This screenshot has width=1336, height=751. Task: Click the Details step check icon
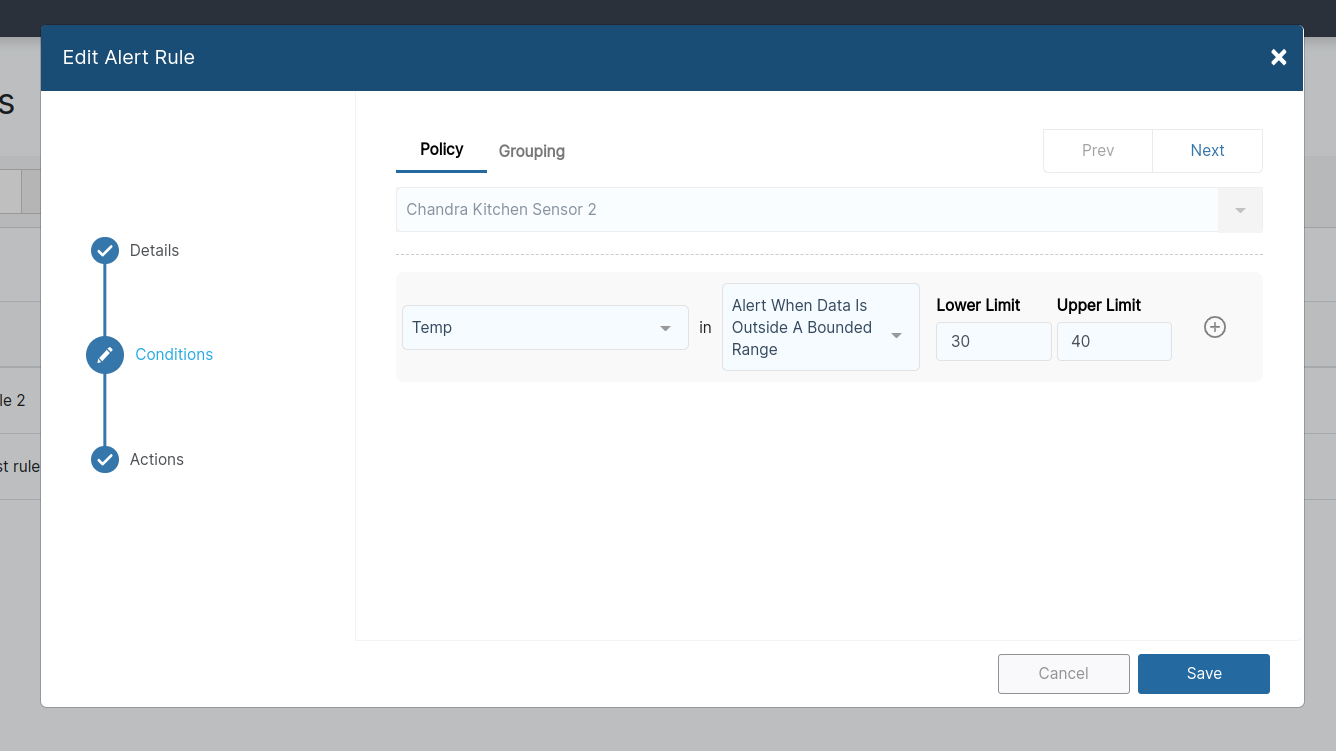tap(105, 250)
